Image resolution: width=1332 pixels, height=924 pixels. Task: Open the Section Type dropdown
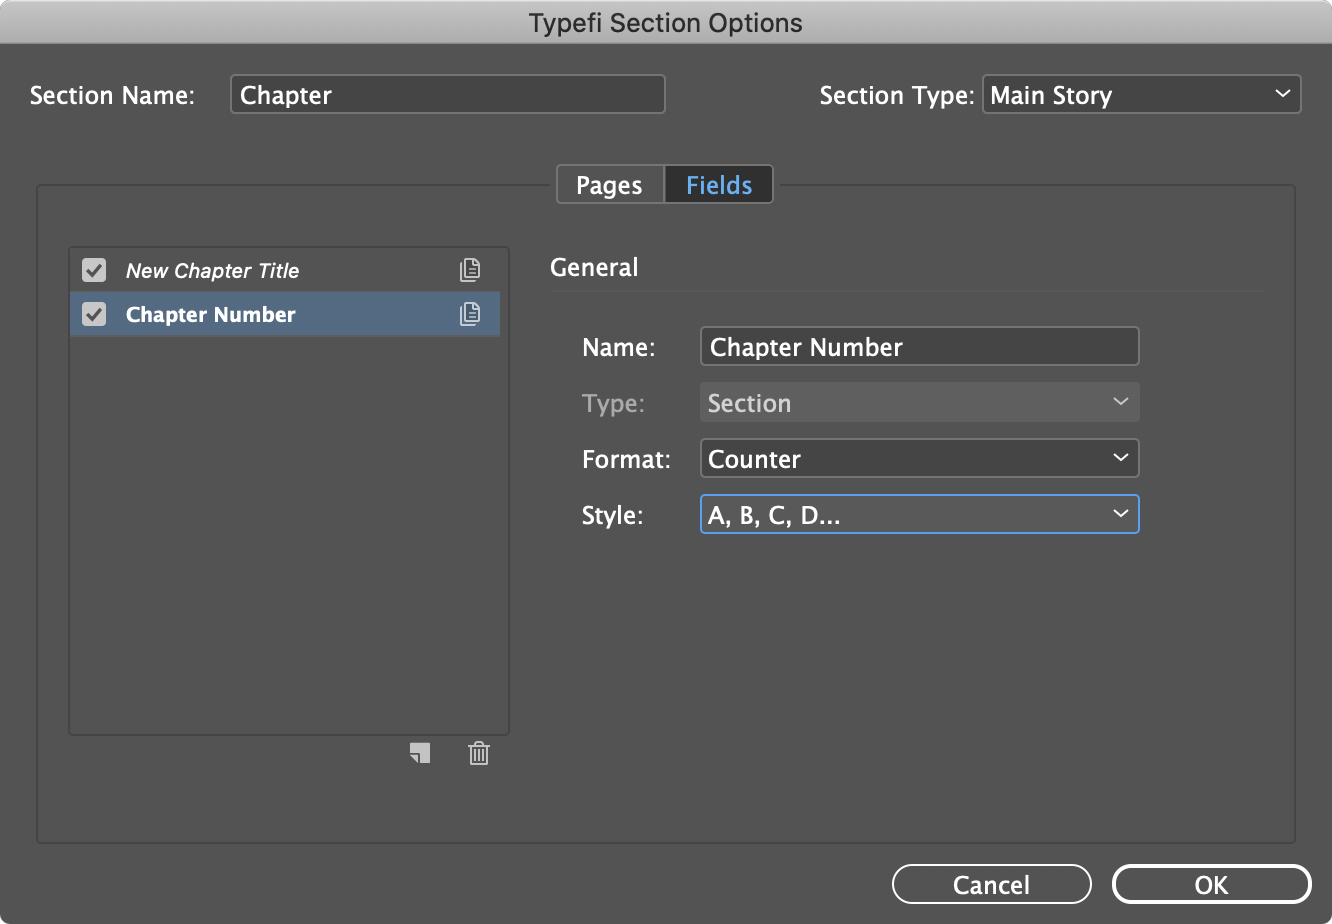1141,95
